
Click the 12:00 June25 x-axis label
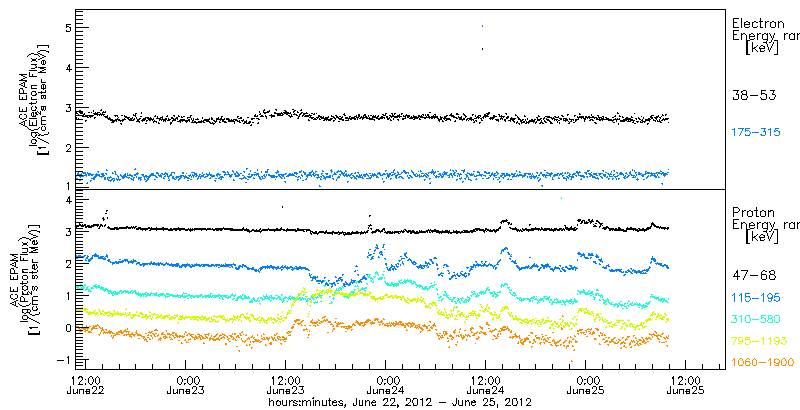[686, 385]
